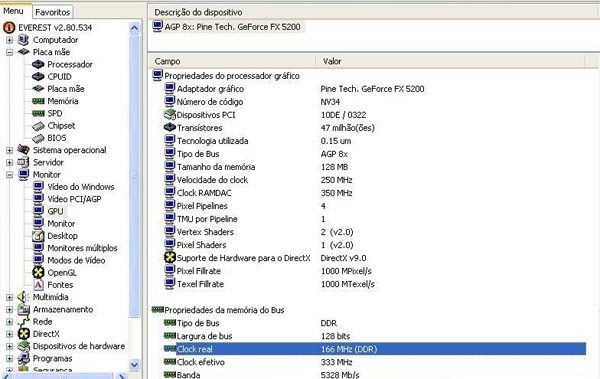600x379 pixels.
Task: Open the BIOS chip icon entry
Action: [x=38, y=138]
